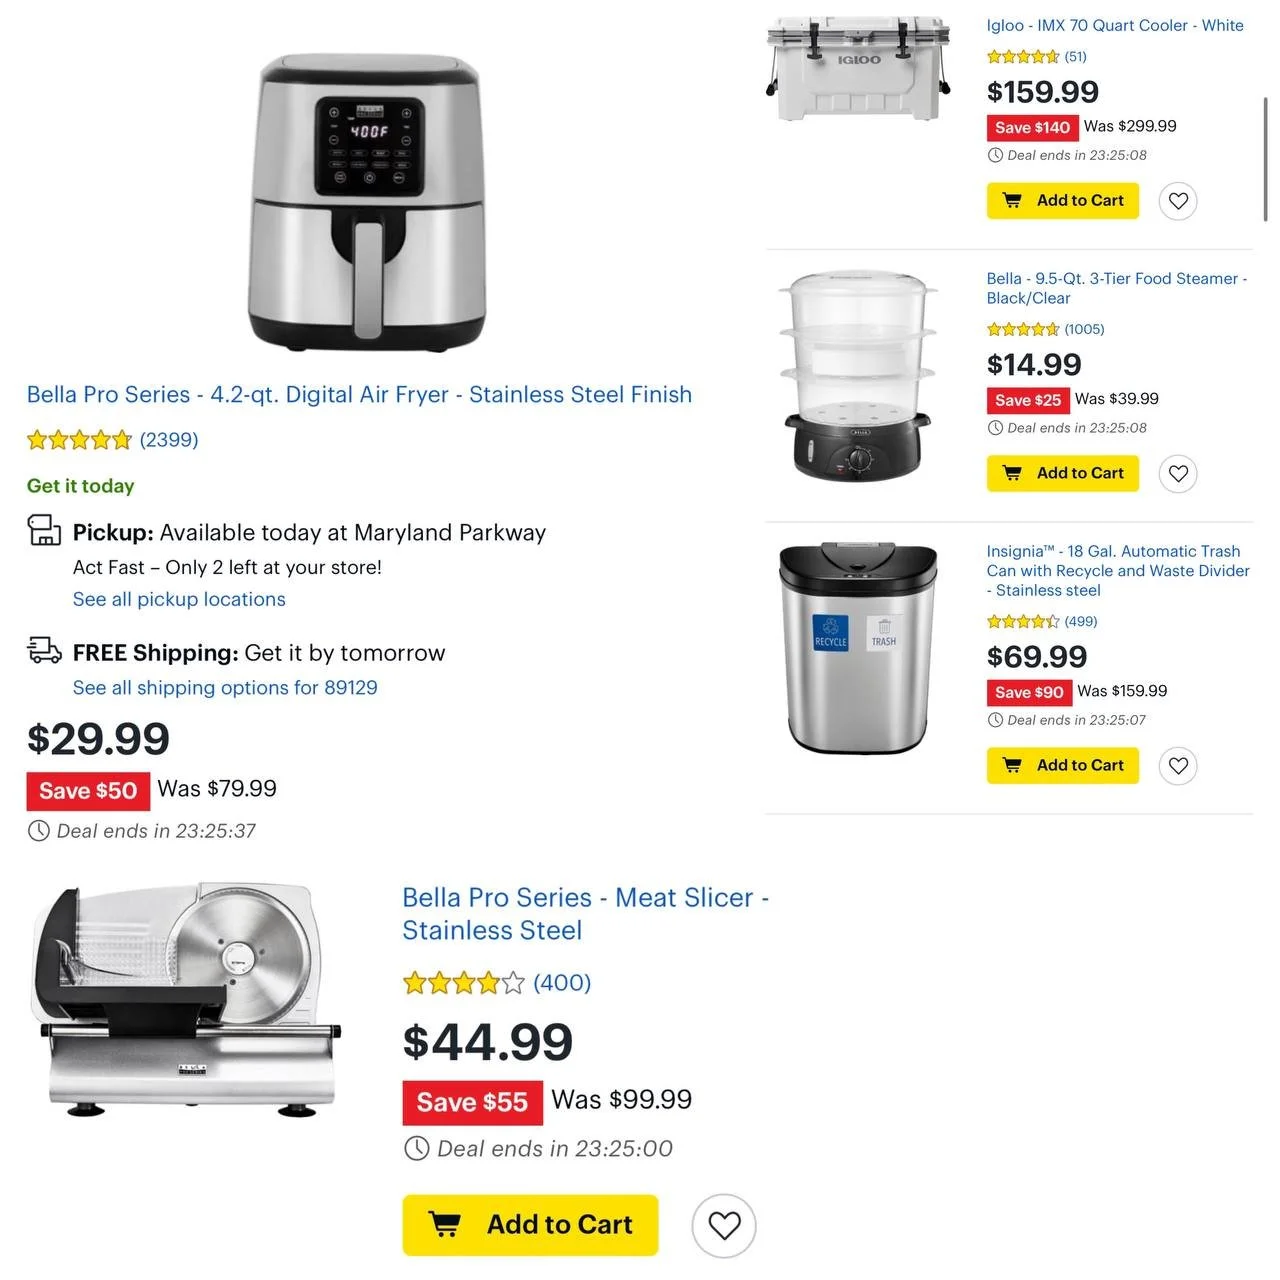Save the Meat Slicer with its heart icon
Viewport: 1280px width, 1280px height.
724,1225
